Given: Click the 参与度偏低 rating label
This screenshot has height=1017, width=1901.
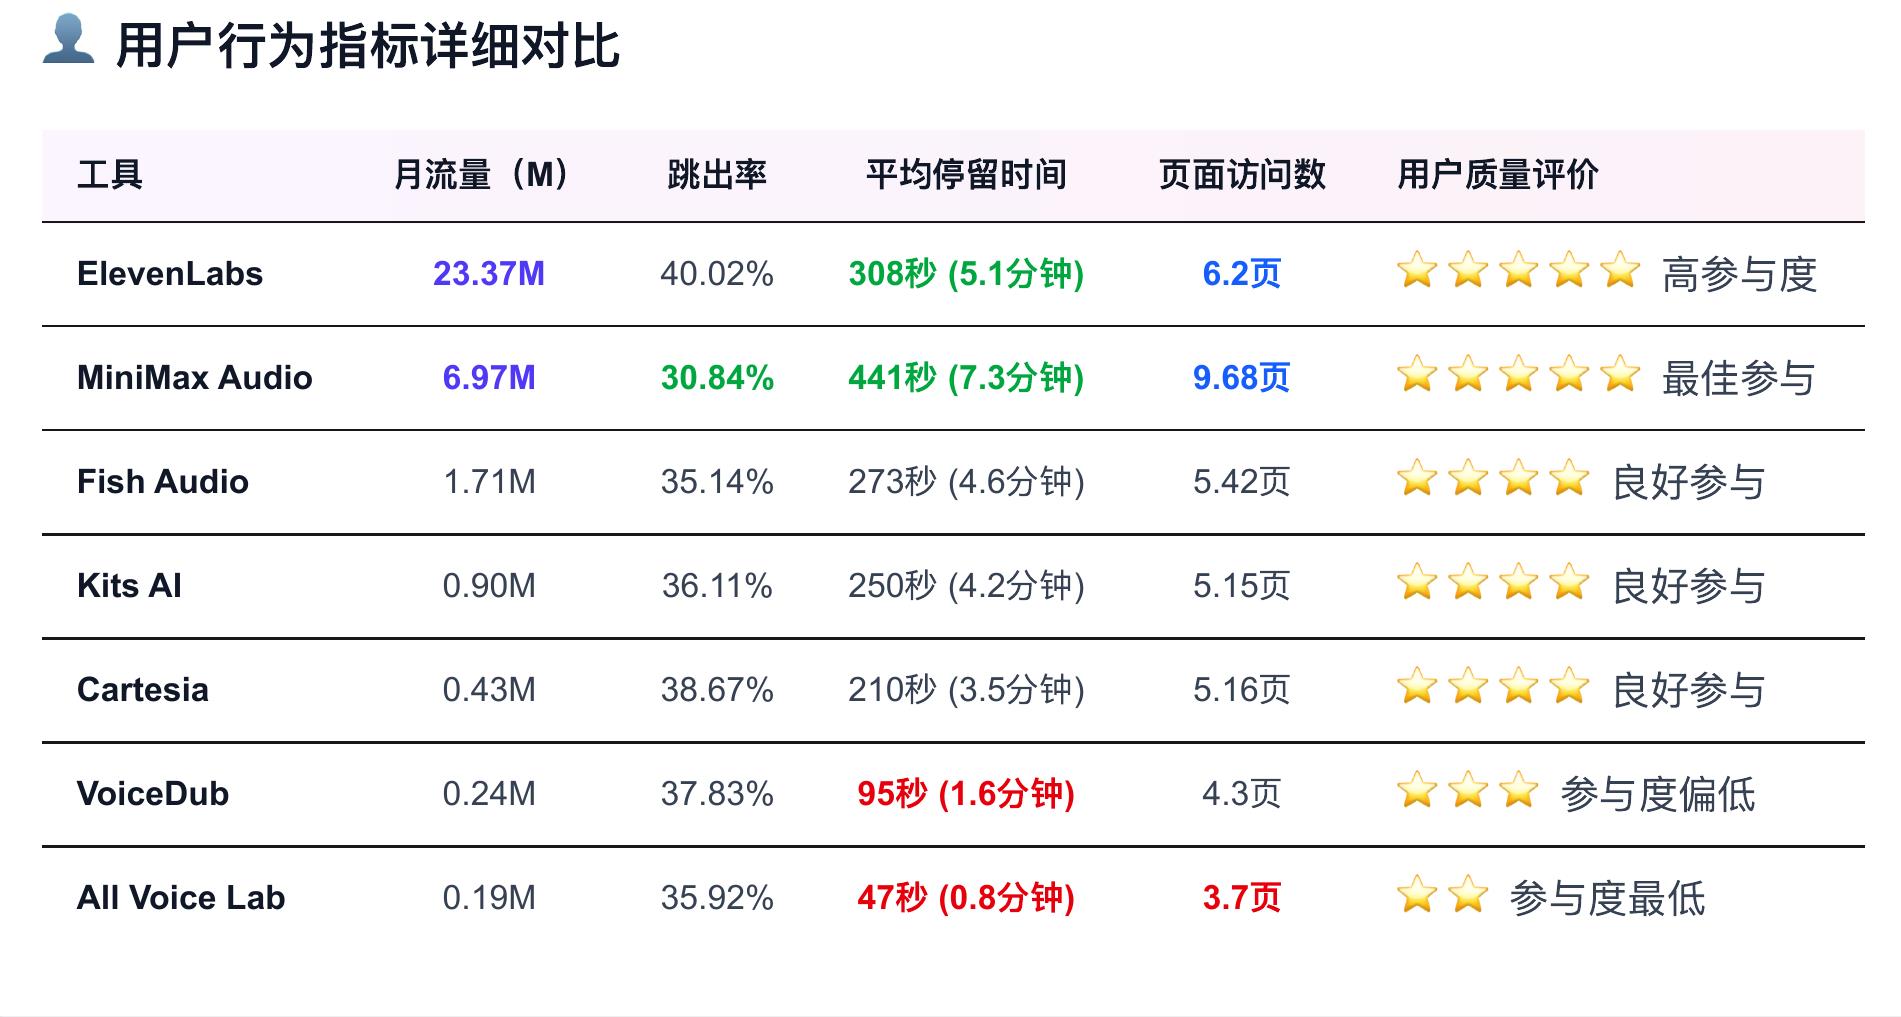Looking at the screenshot, I should pyautogui.click(x=1658, y=795).
